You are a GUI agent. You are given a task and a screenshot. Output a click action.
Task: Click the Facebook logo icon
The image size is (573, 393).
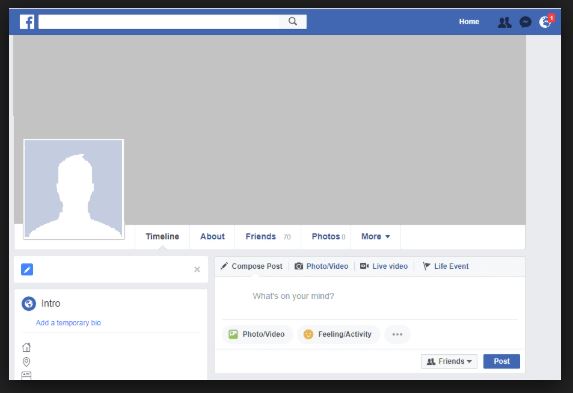27,22
